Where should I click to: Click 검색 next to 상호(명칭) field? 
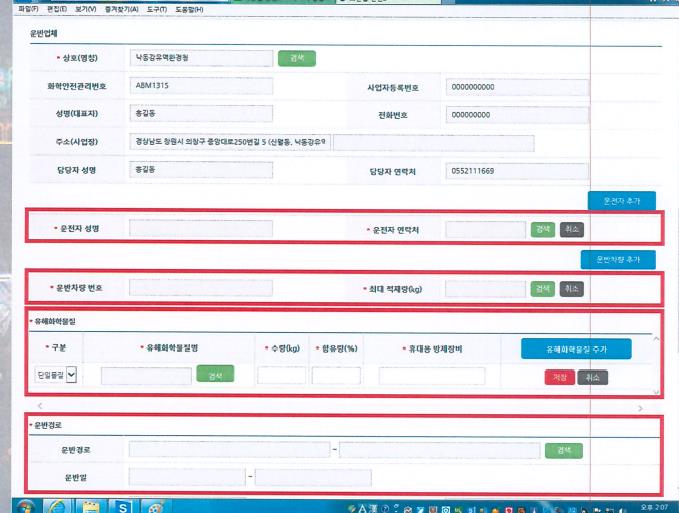[297, 58]
